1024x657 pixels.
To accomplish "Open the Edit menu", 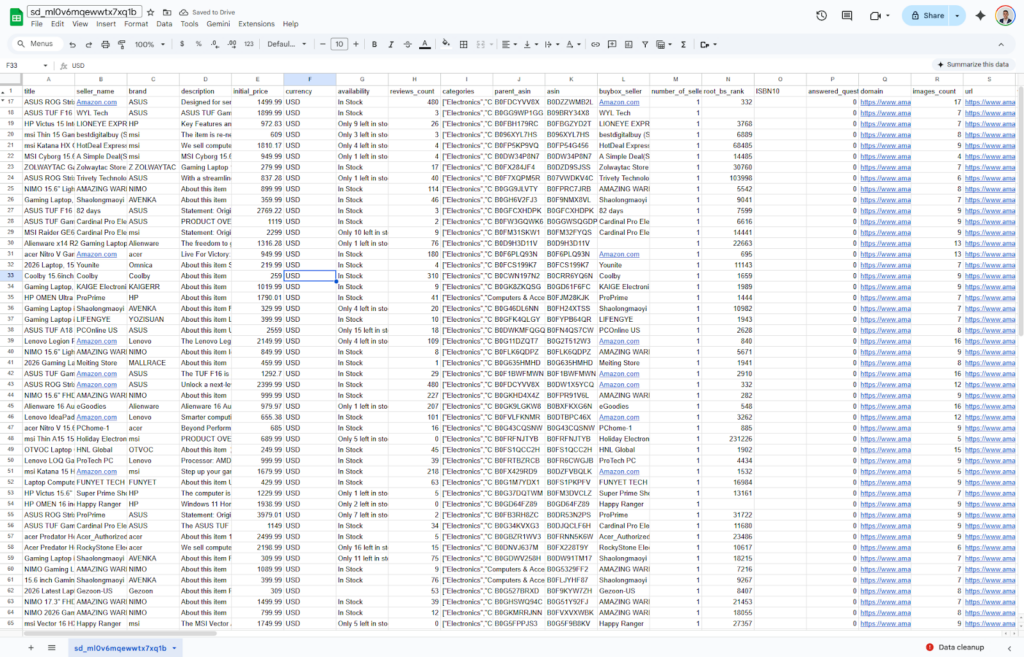I will pyautogui.click(x=57, y=24).
